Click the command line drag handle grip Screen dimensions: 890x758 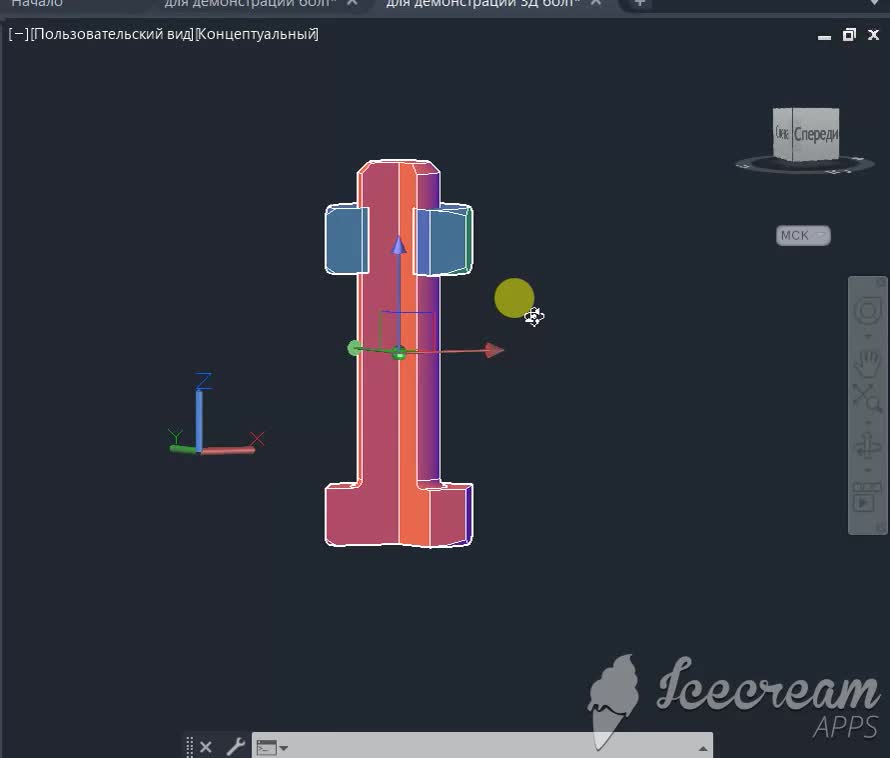coord(190,747)
